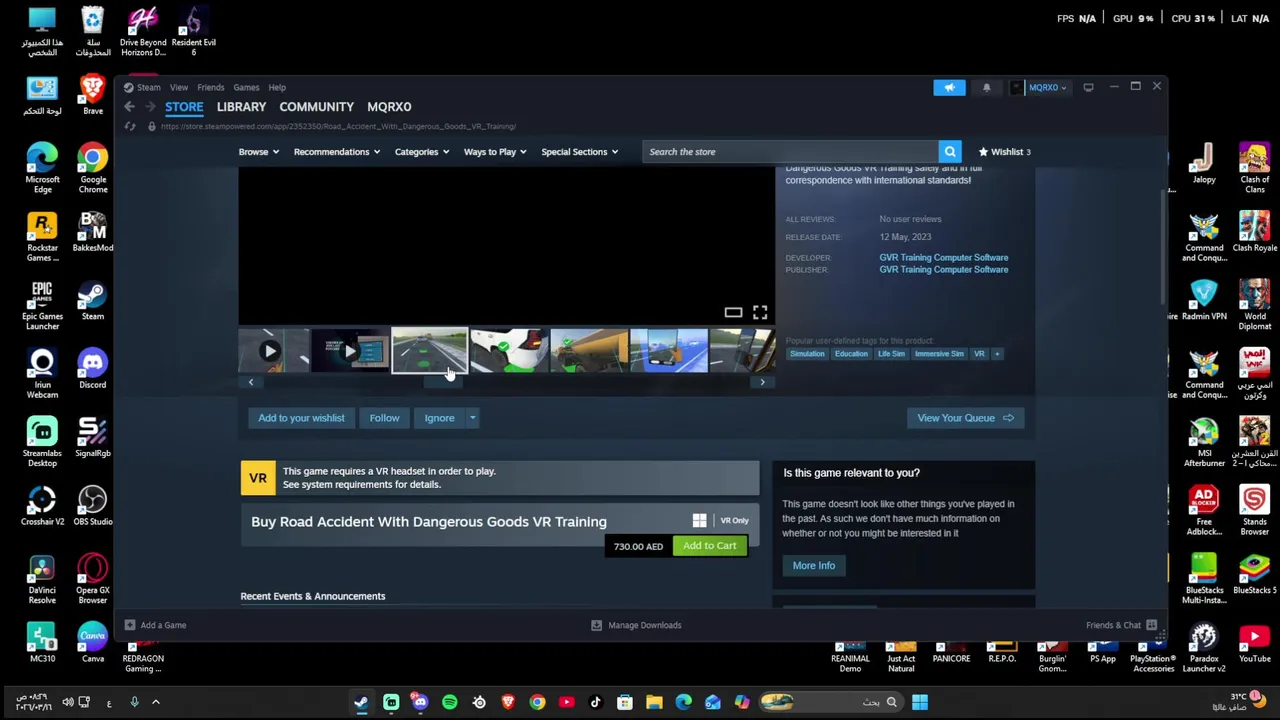Click the Ignore button
Viewport: 1280px width, 720px height.
click(x=439, y=418)
